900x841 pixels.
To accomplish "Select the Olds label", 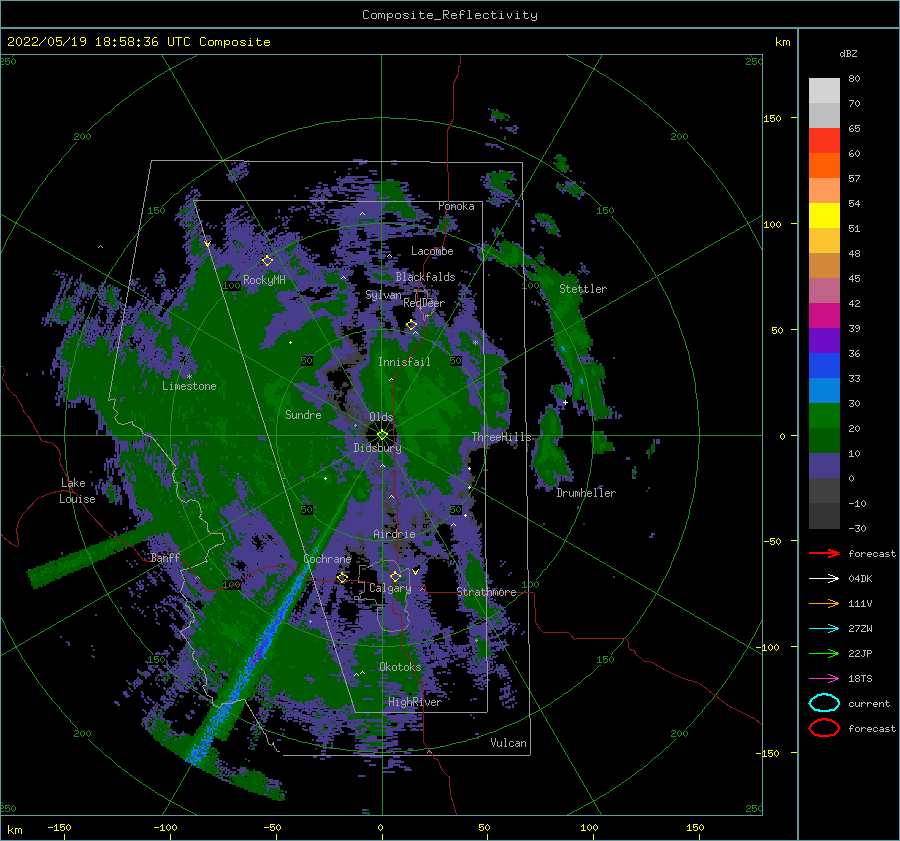I will (x=381, y=417).
